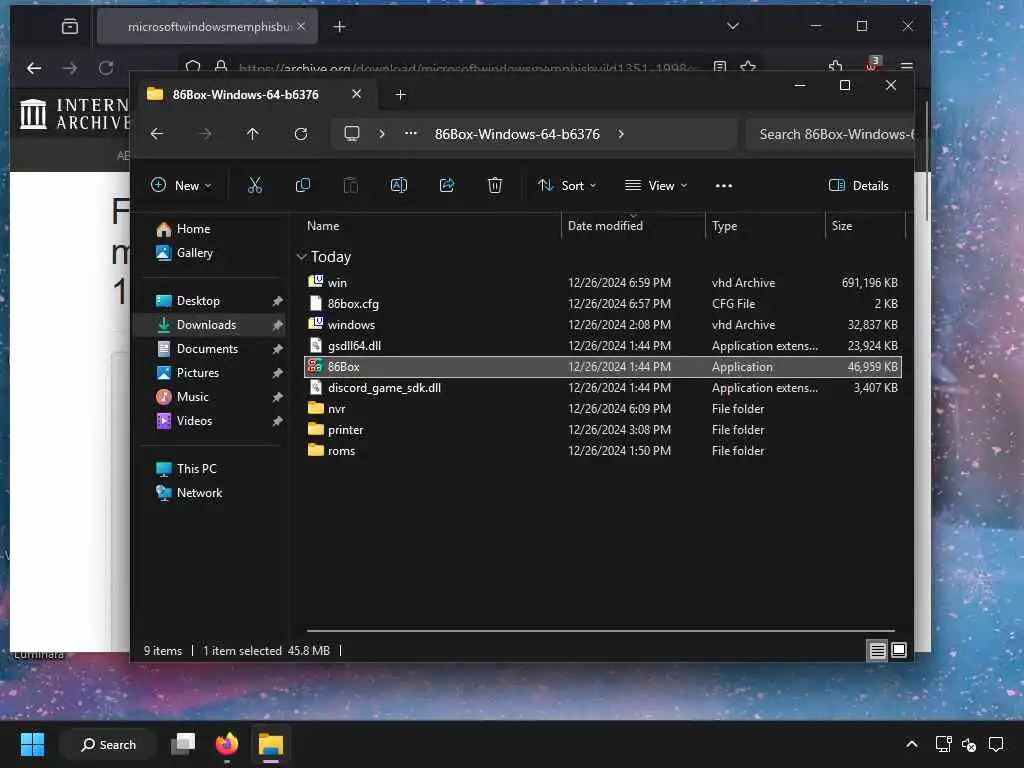Open Firefox from the taskbar

coord(227,744)
